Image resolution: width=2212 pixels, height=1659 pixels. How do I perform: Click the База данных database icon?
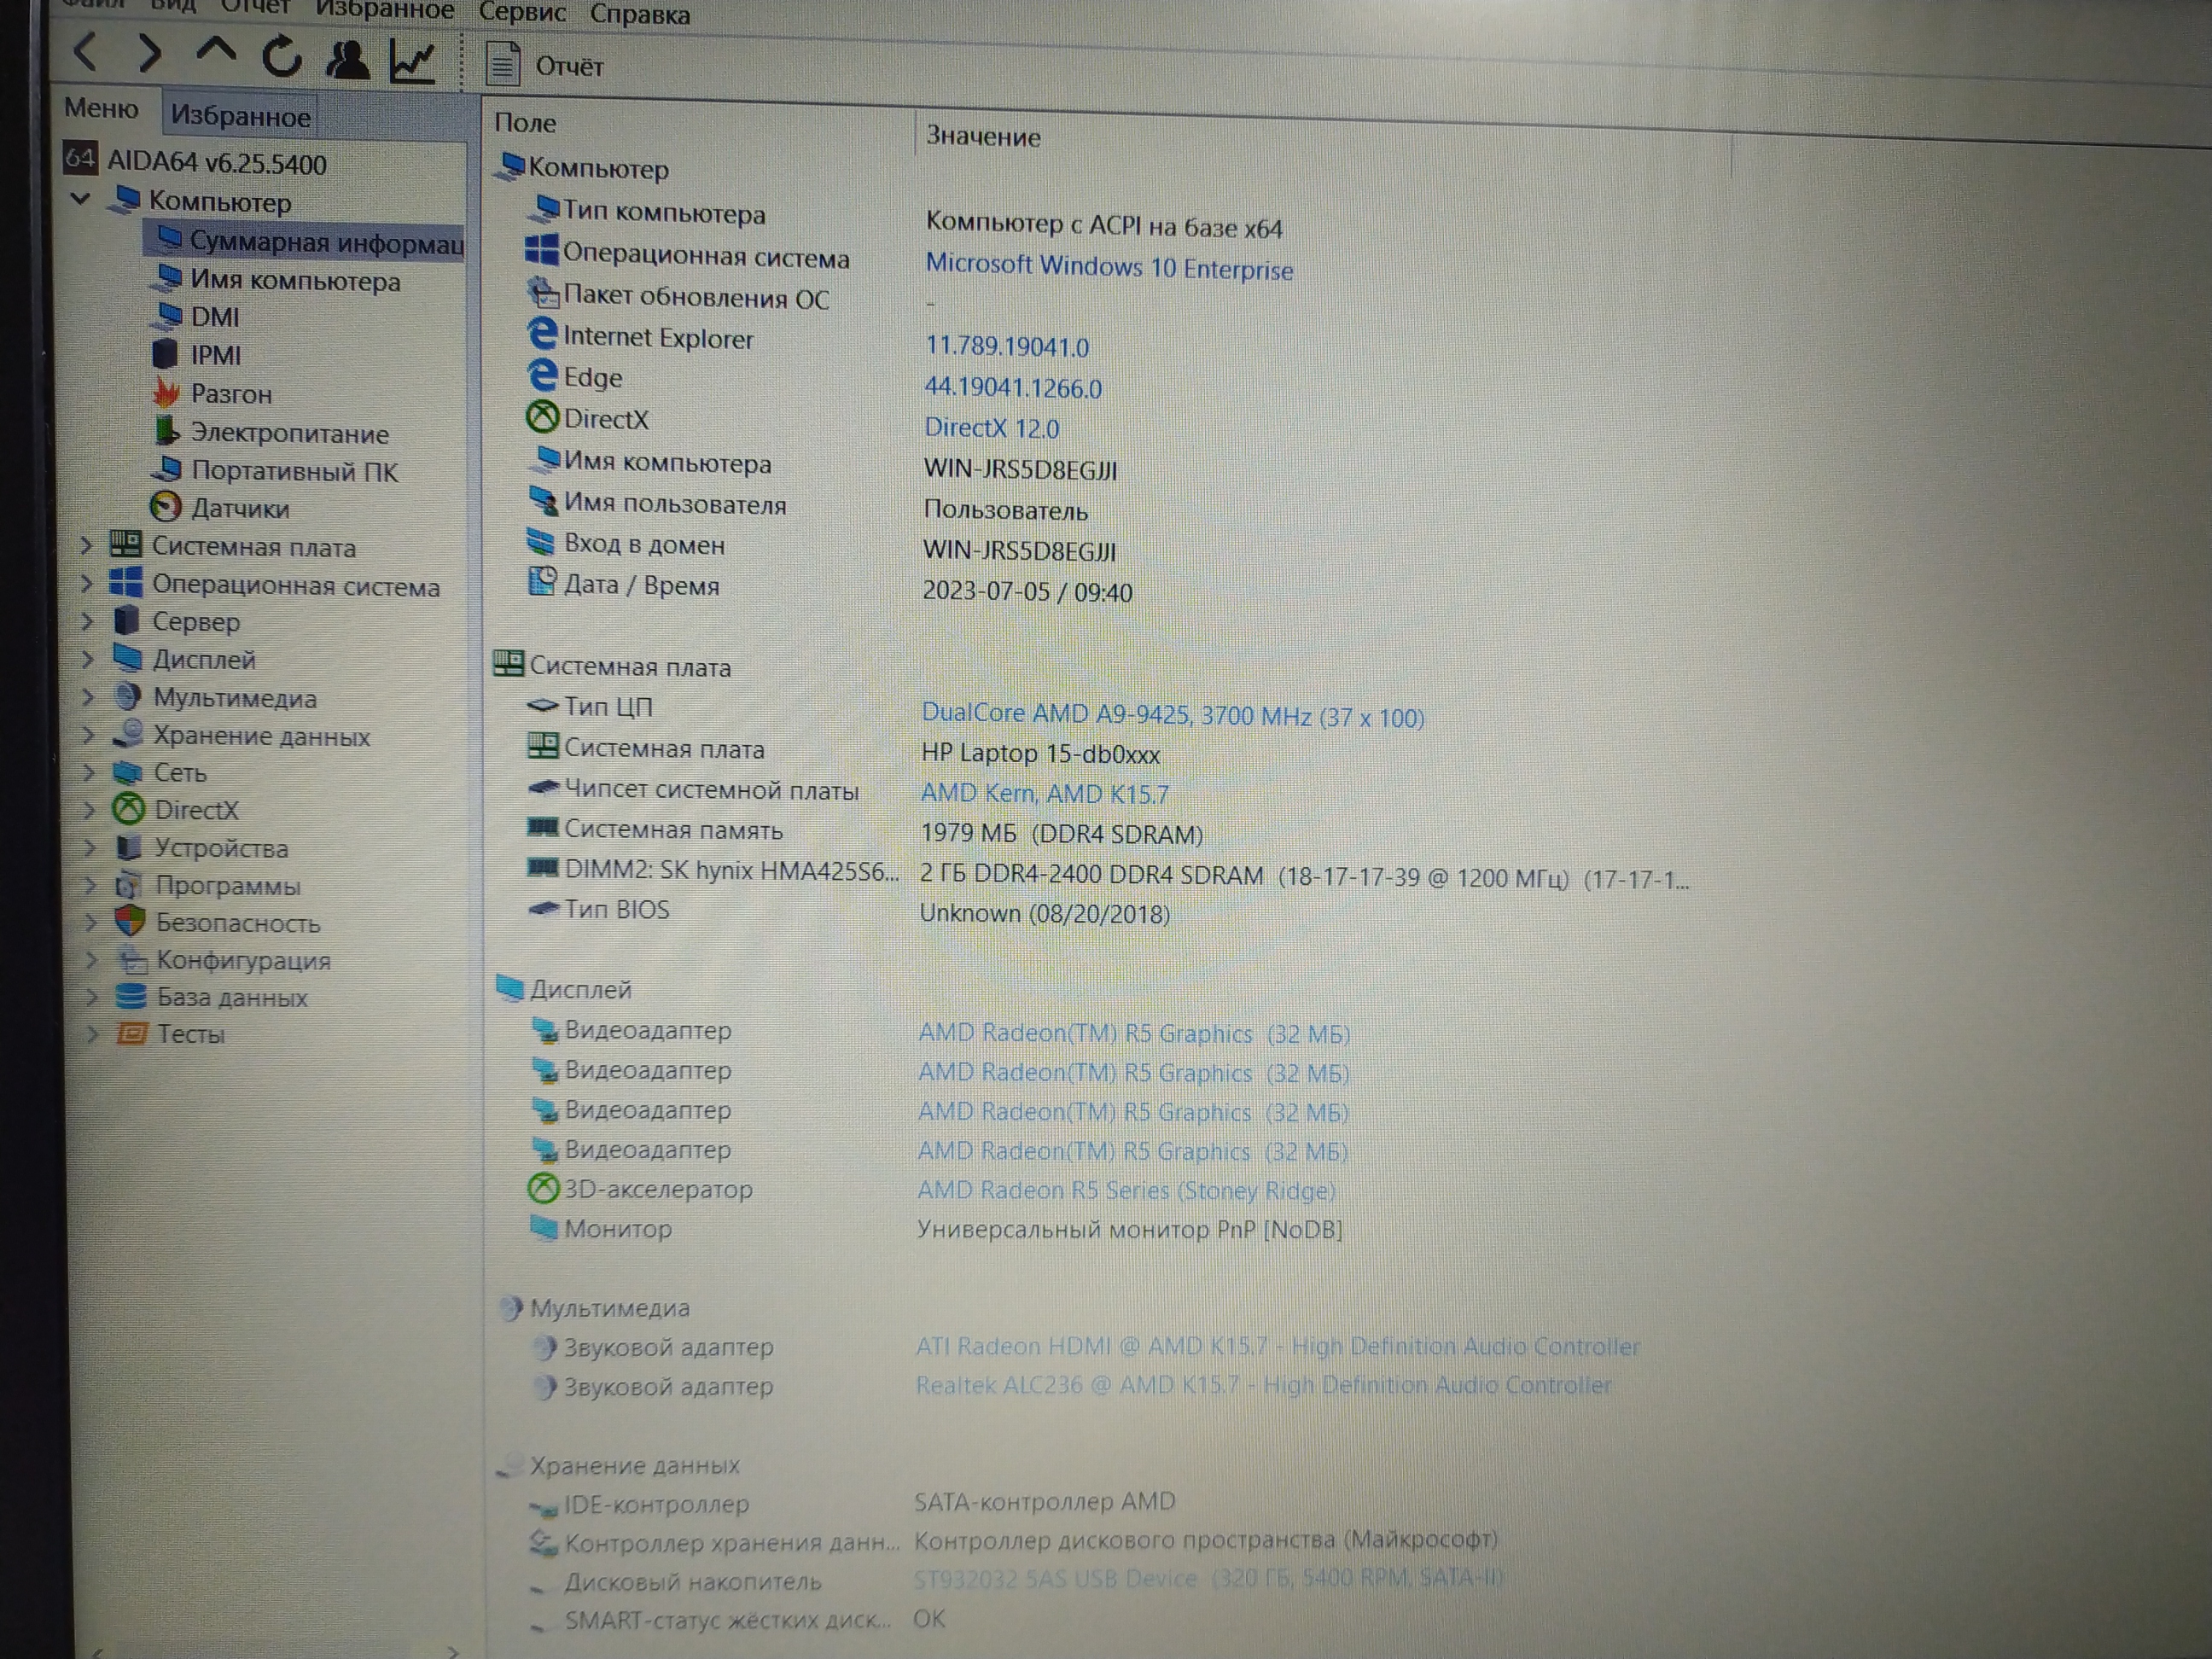131,996
